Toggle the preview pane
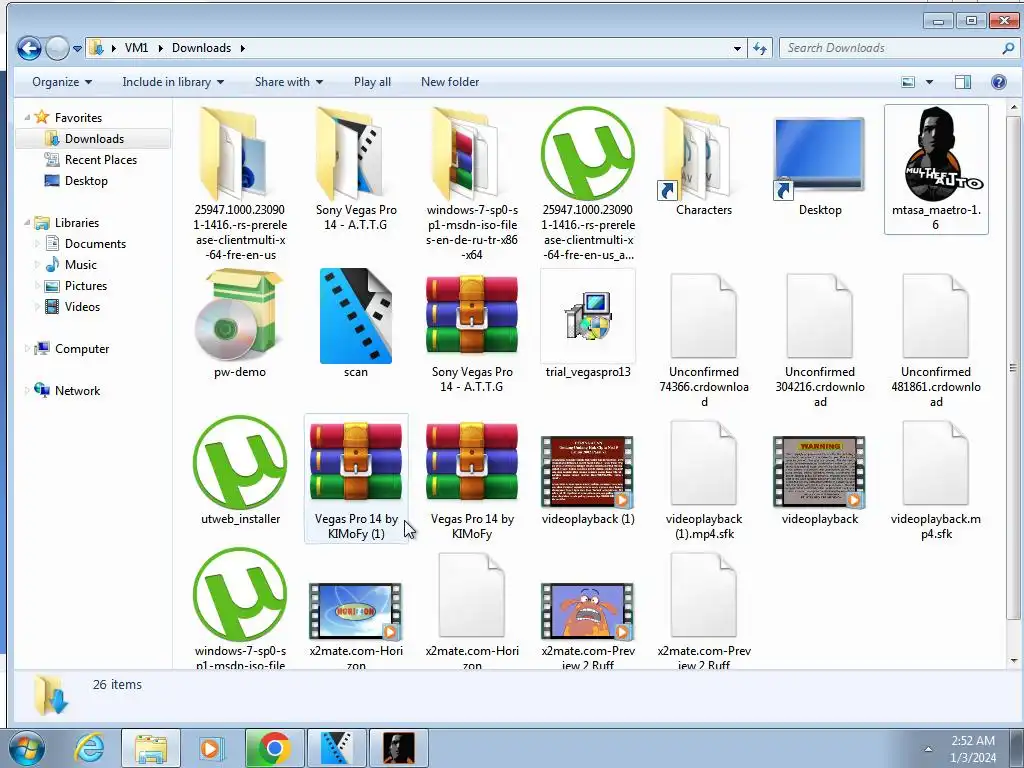Screen dimensions: 1024x768 (x=963, y=82)
